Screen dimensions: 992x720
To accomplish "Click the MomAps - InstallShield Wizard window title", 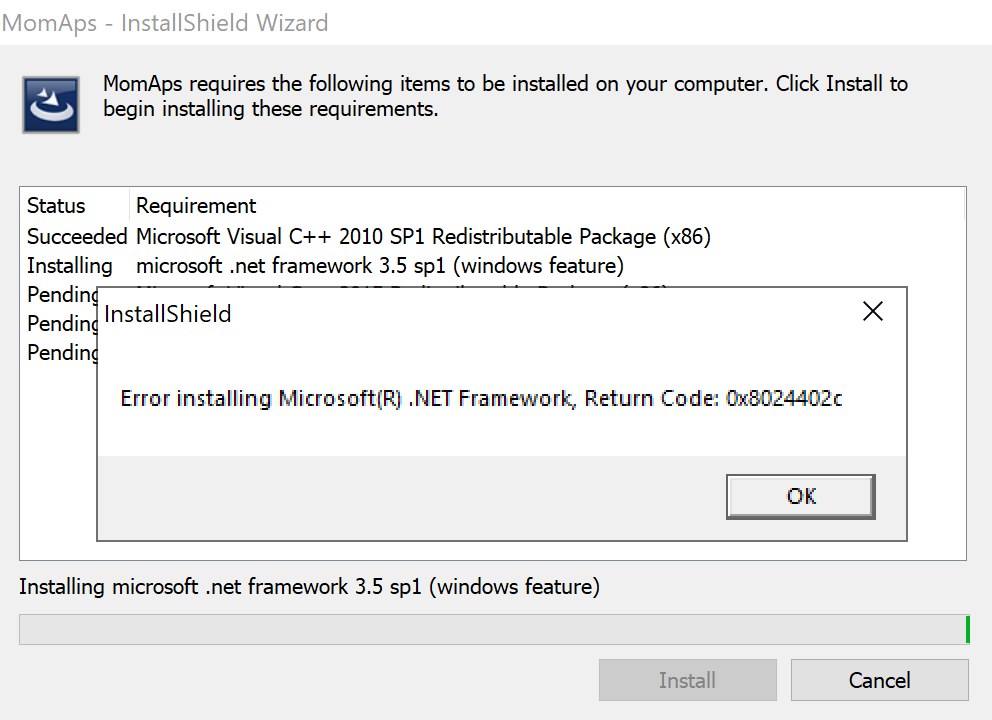I will [x=166, y=22].
